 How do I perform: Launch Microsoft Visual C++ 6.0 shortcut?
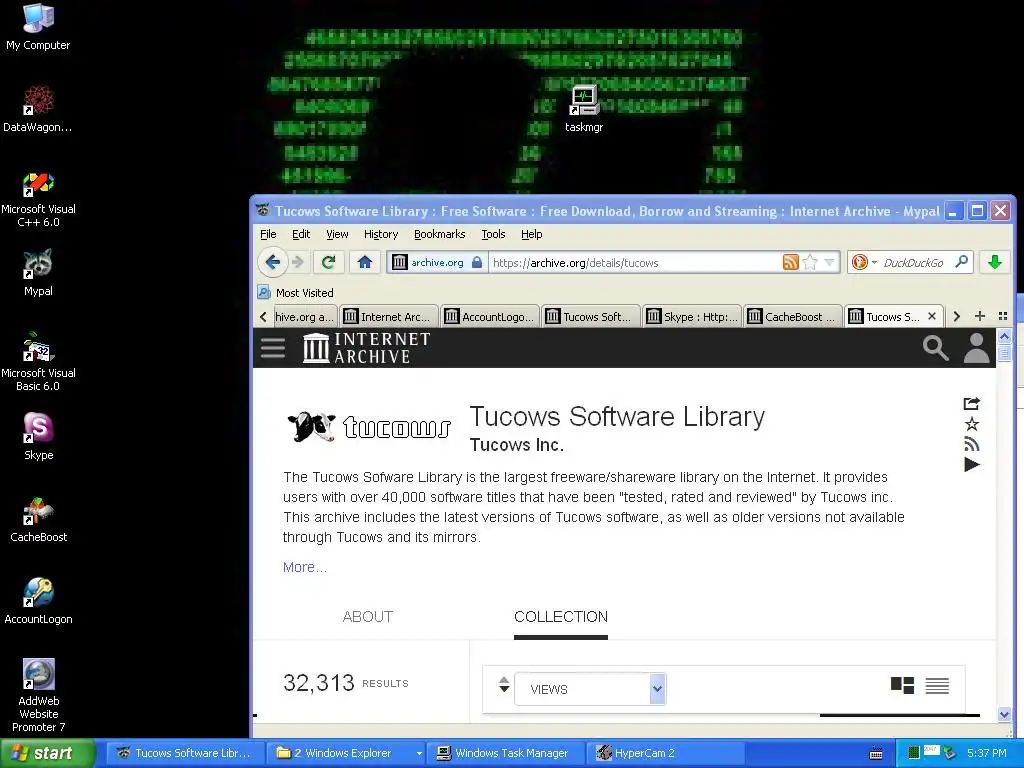[38, 200]
